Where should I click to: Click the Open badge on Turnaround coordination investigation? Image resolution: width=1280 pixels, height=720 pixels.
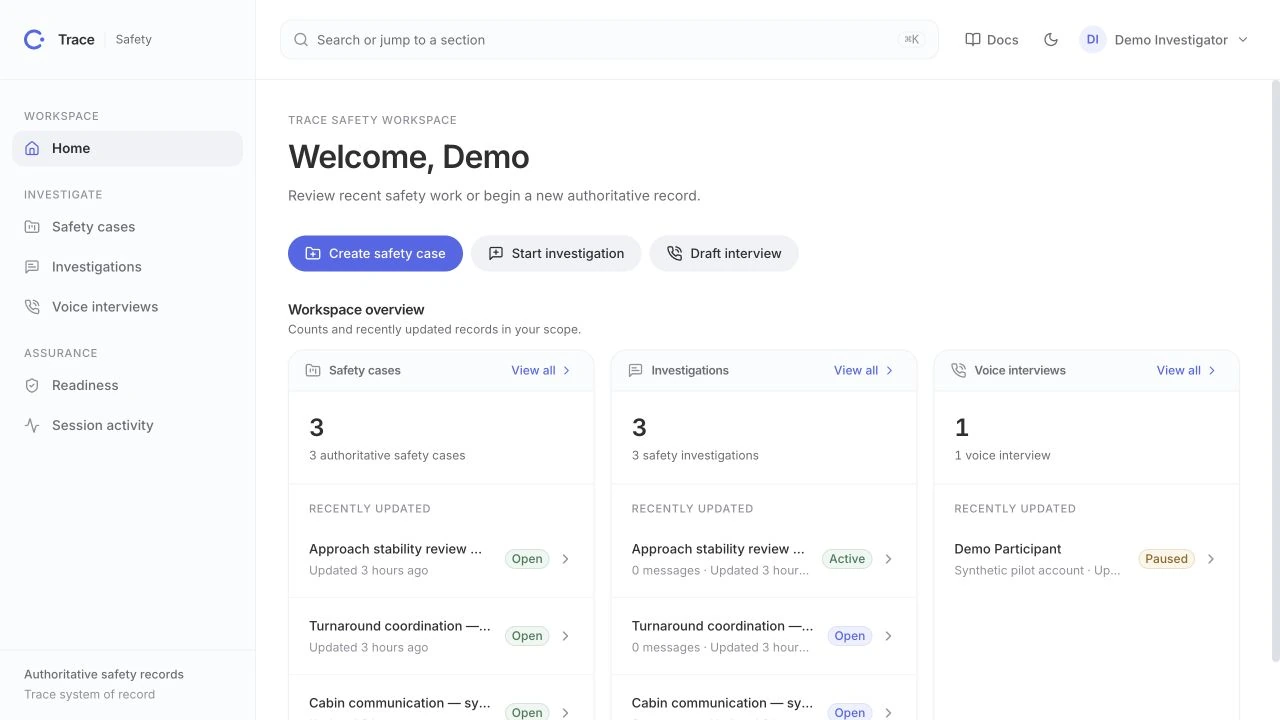pyautogui.click(x=850, y=636)
